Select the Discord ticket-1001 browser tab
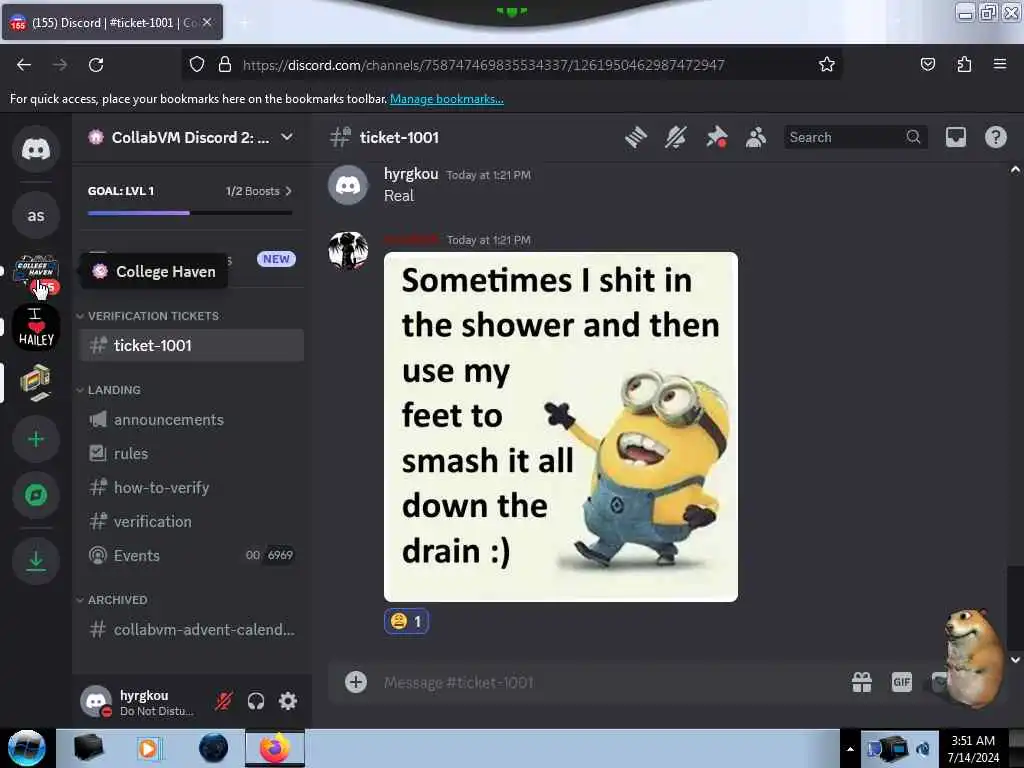The image size is (1024, 768). pos(112,22)
